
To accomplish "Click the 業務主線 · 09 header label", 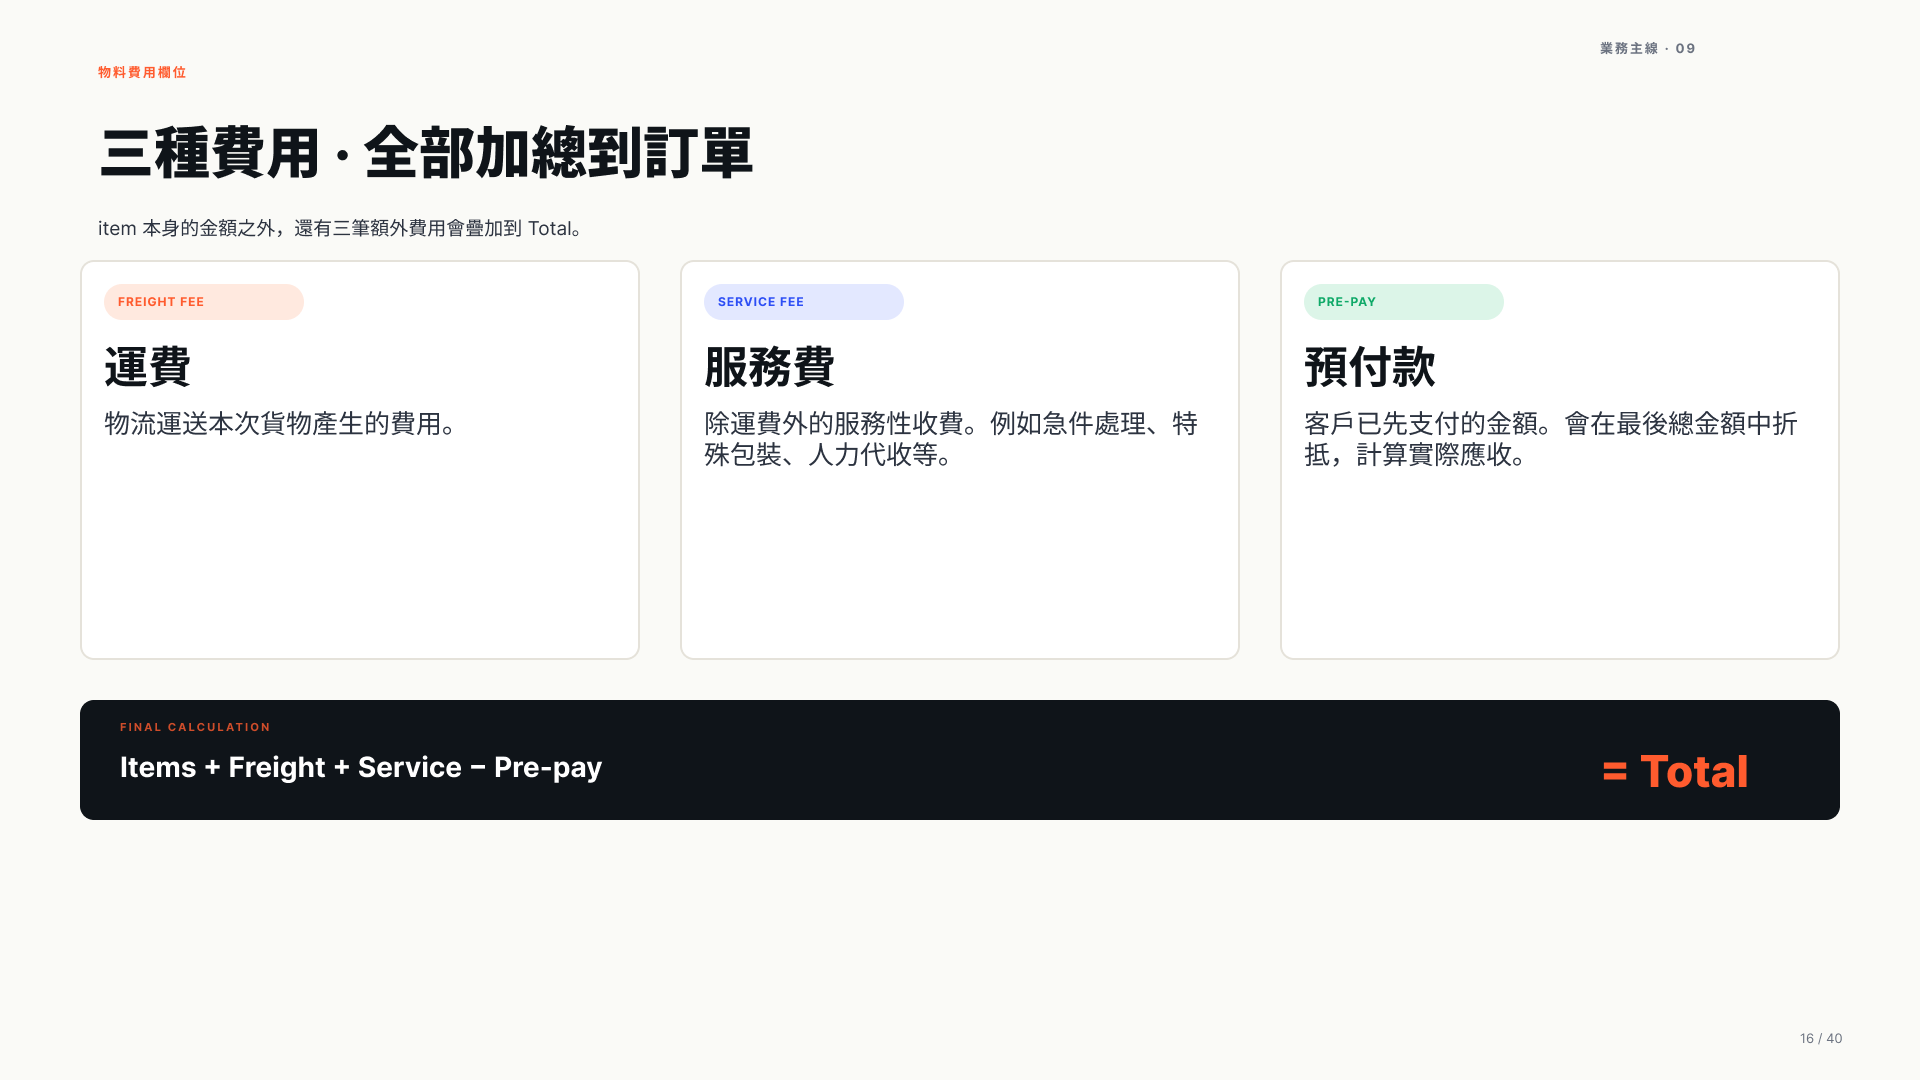I will point(1648,48).
